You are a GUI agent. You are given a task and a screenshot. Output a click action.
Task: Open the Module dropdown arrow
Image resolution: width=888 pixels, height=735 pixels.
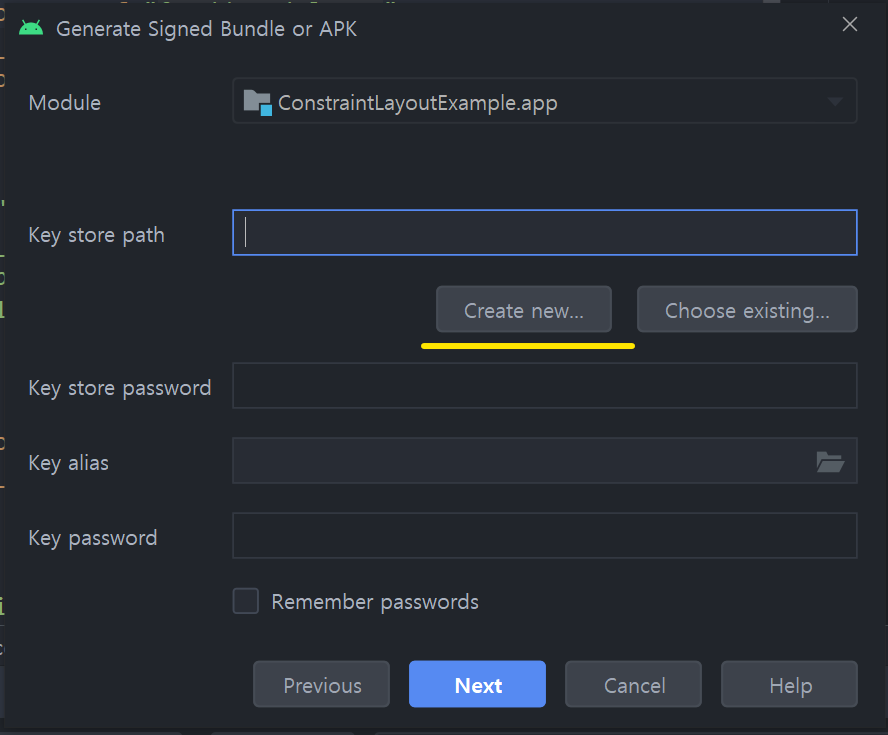[834, 102]
